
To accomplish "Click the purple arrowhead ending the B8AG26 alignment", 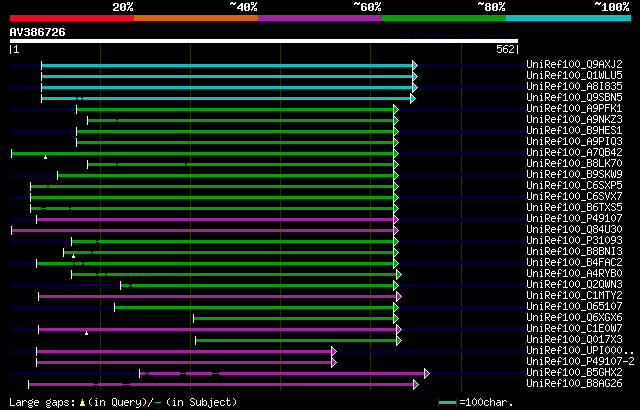I will [x=416, y=385].
